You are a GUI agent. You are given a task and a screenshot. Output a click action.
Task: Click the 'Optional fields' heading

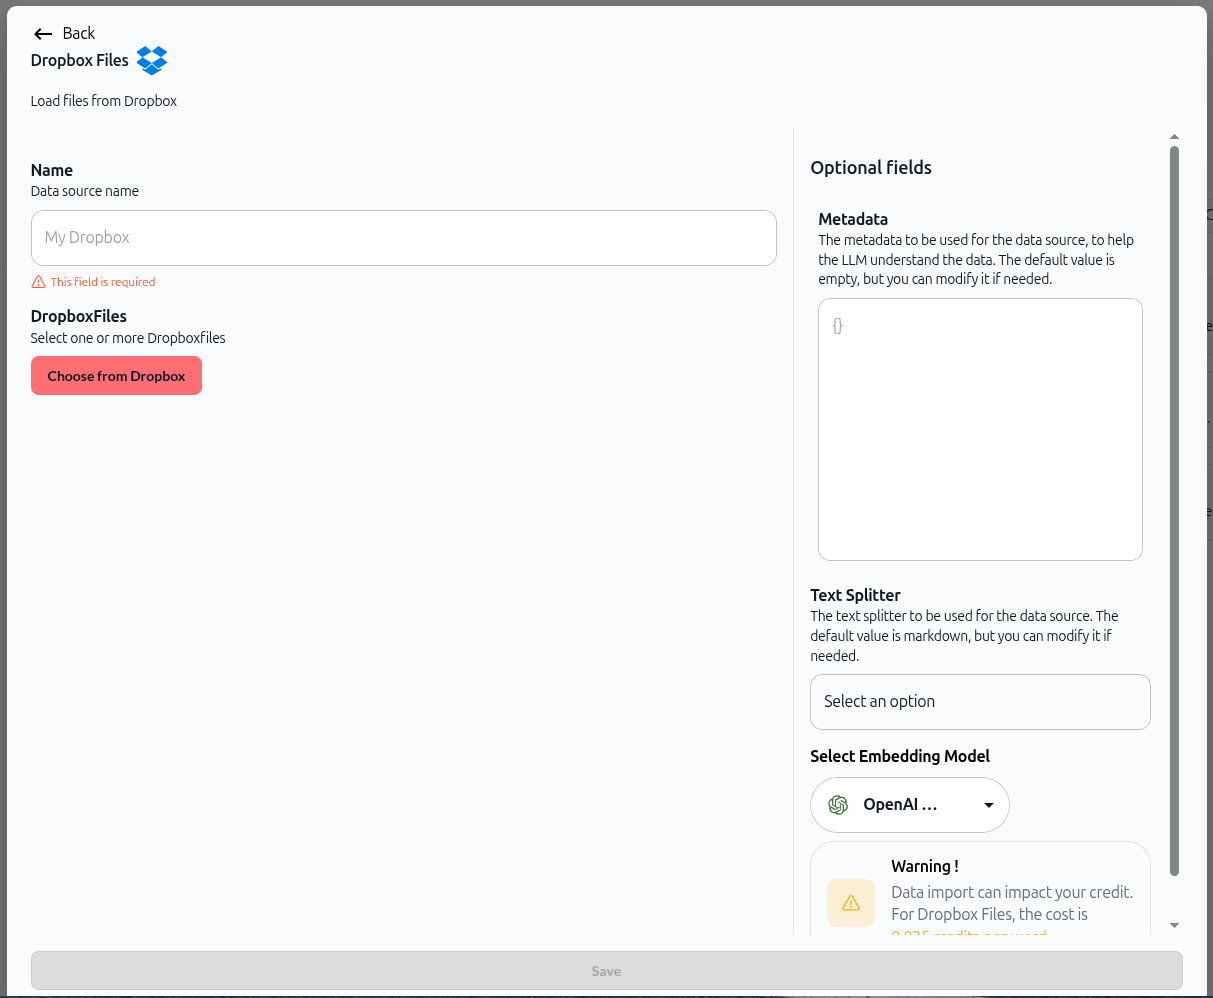coord(871,168)
